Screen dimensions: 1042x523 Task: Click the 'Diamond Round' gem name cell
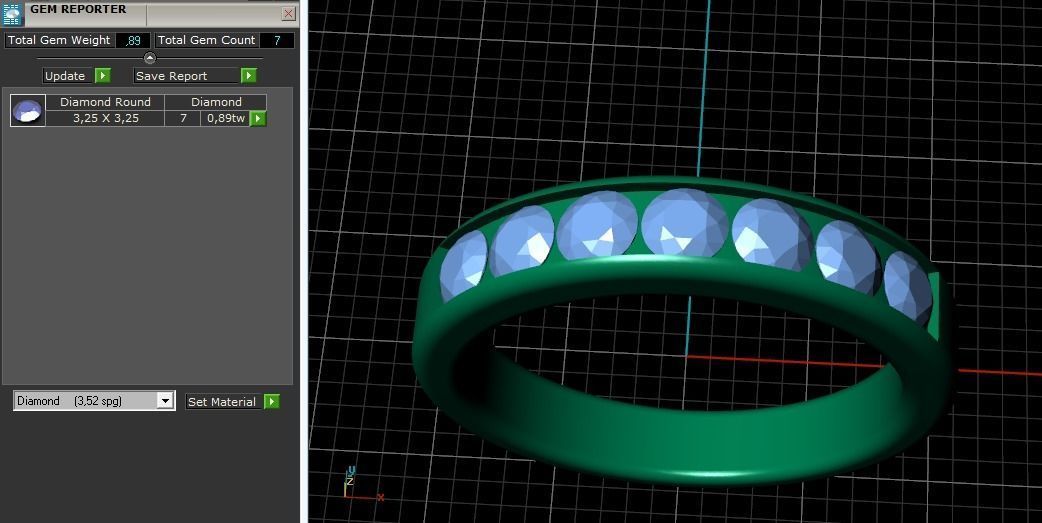(105, 102)
